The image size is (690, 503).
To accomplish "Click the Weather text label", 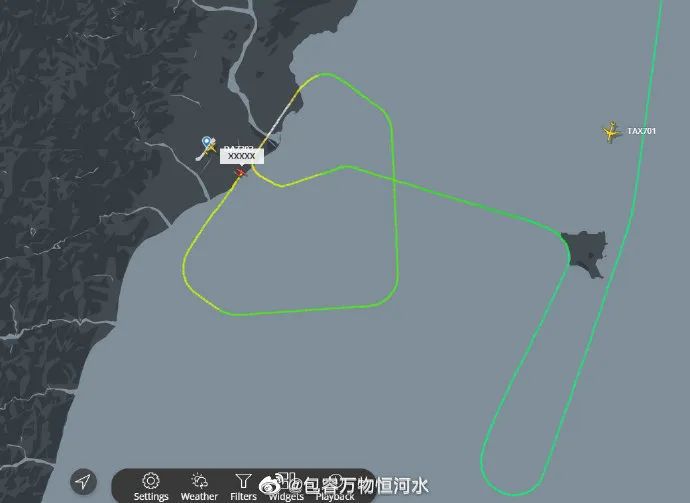I will pyautogui.click(x=199, y=496).
